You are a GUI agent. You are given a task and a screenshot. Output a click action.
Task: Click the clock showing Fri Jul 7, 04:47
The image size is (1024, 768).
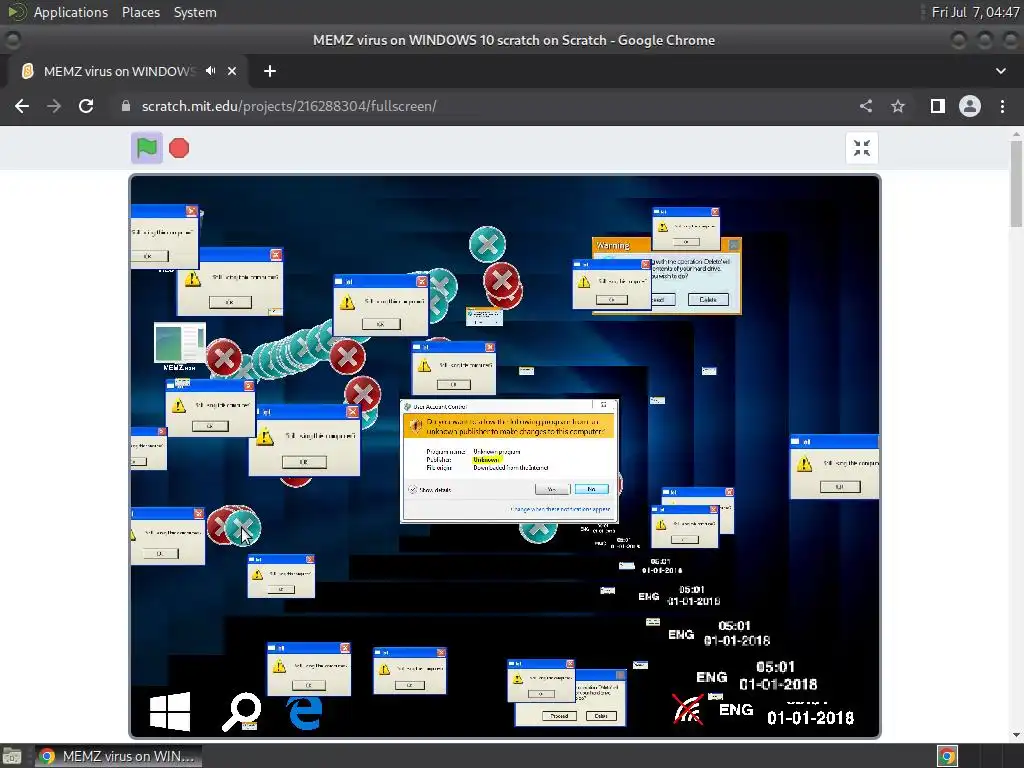click(x=974, y=12)
